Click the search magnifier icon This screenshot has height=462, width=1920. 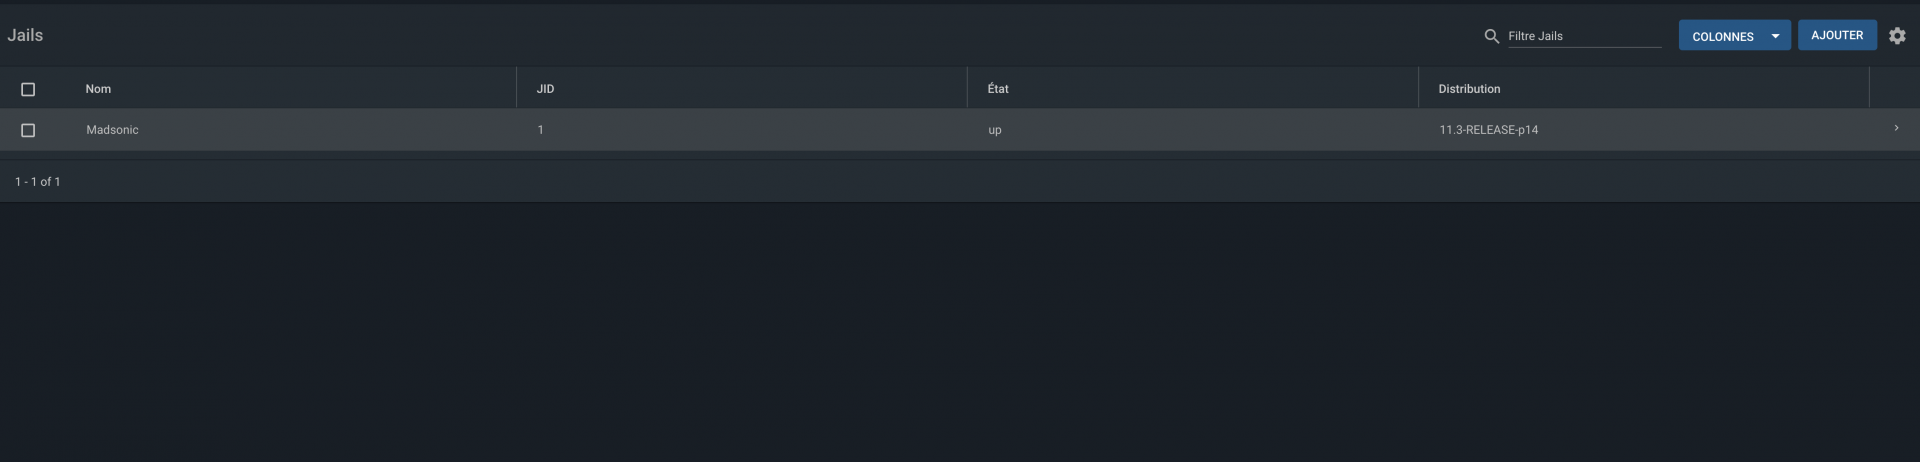(x=1491, y=36)
